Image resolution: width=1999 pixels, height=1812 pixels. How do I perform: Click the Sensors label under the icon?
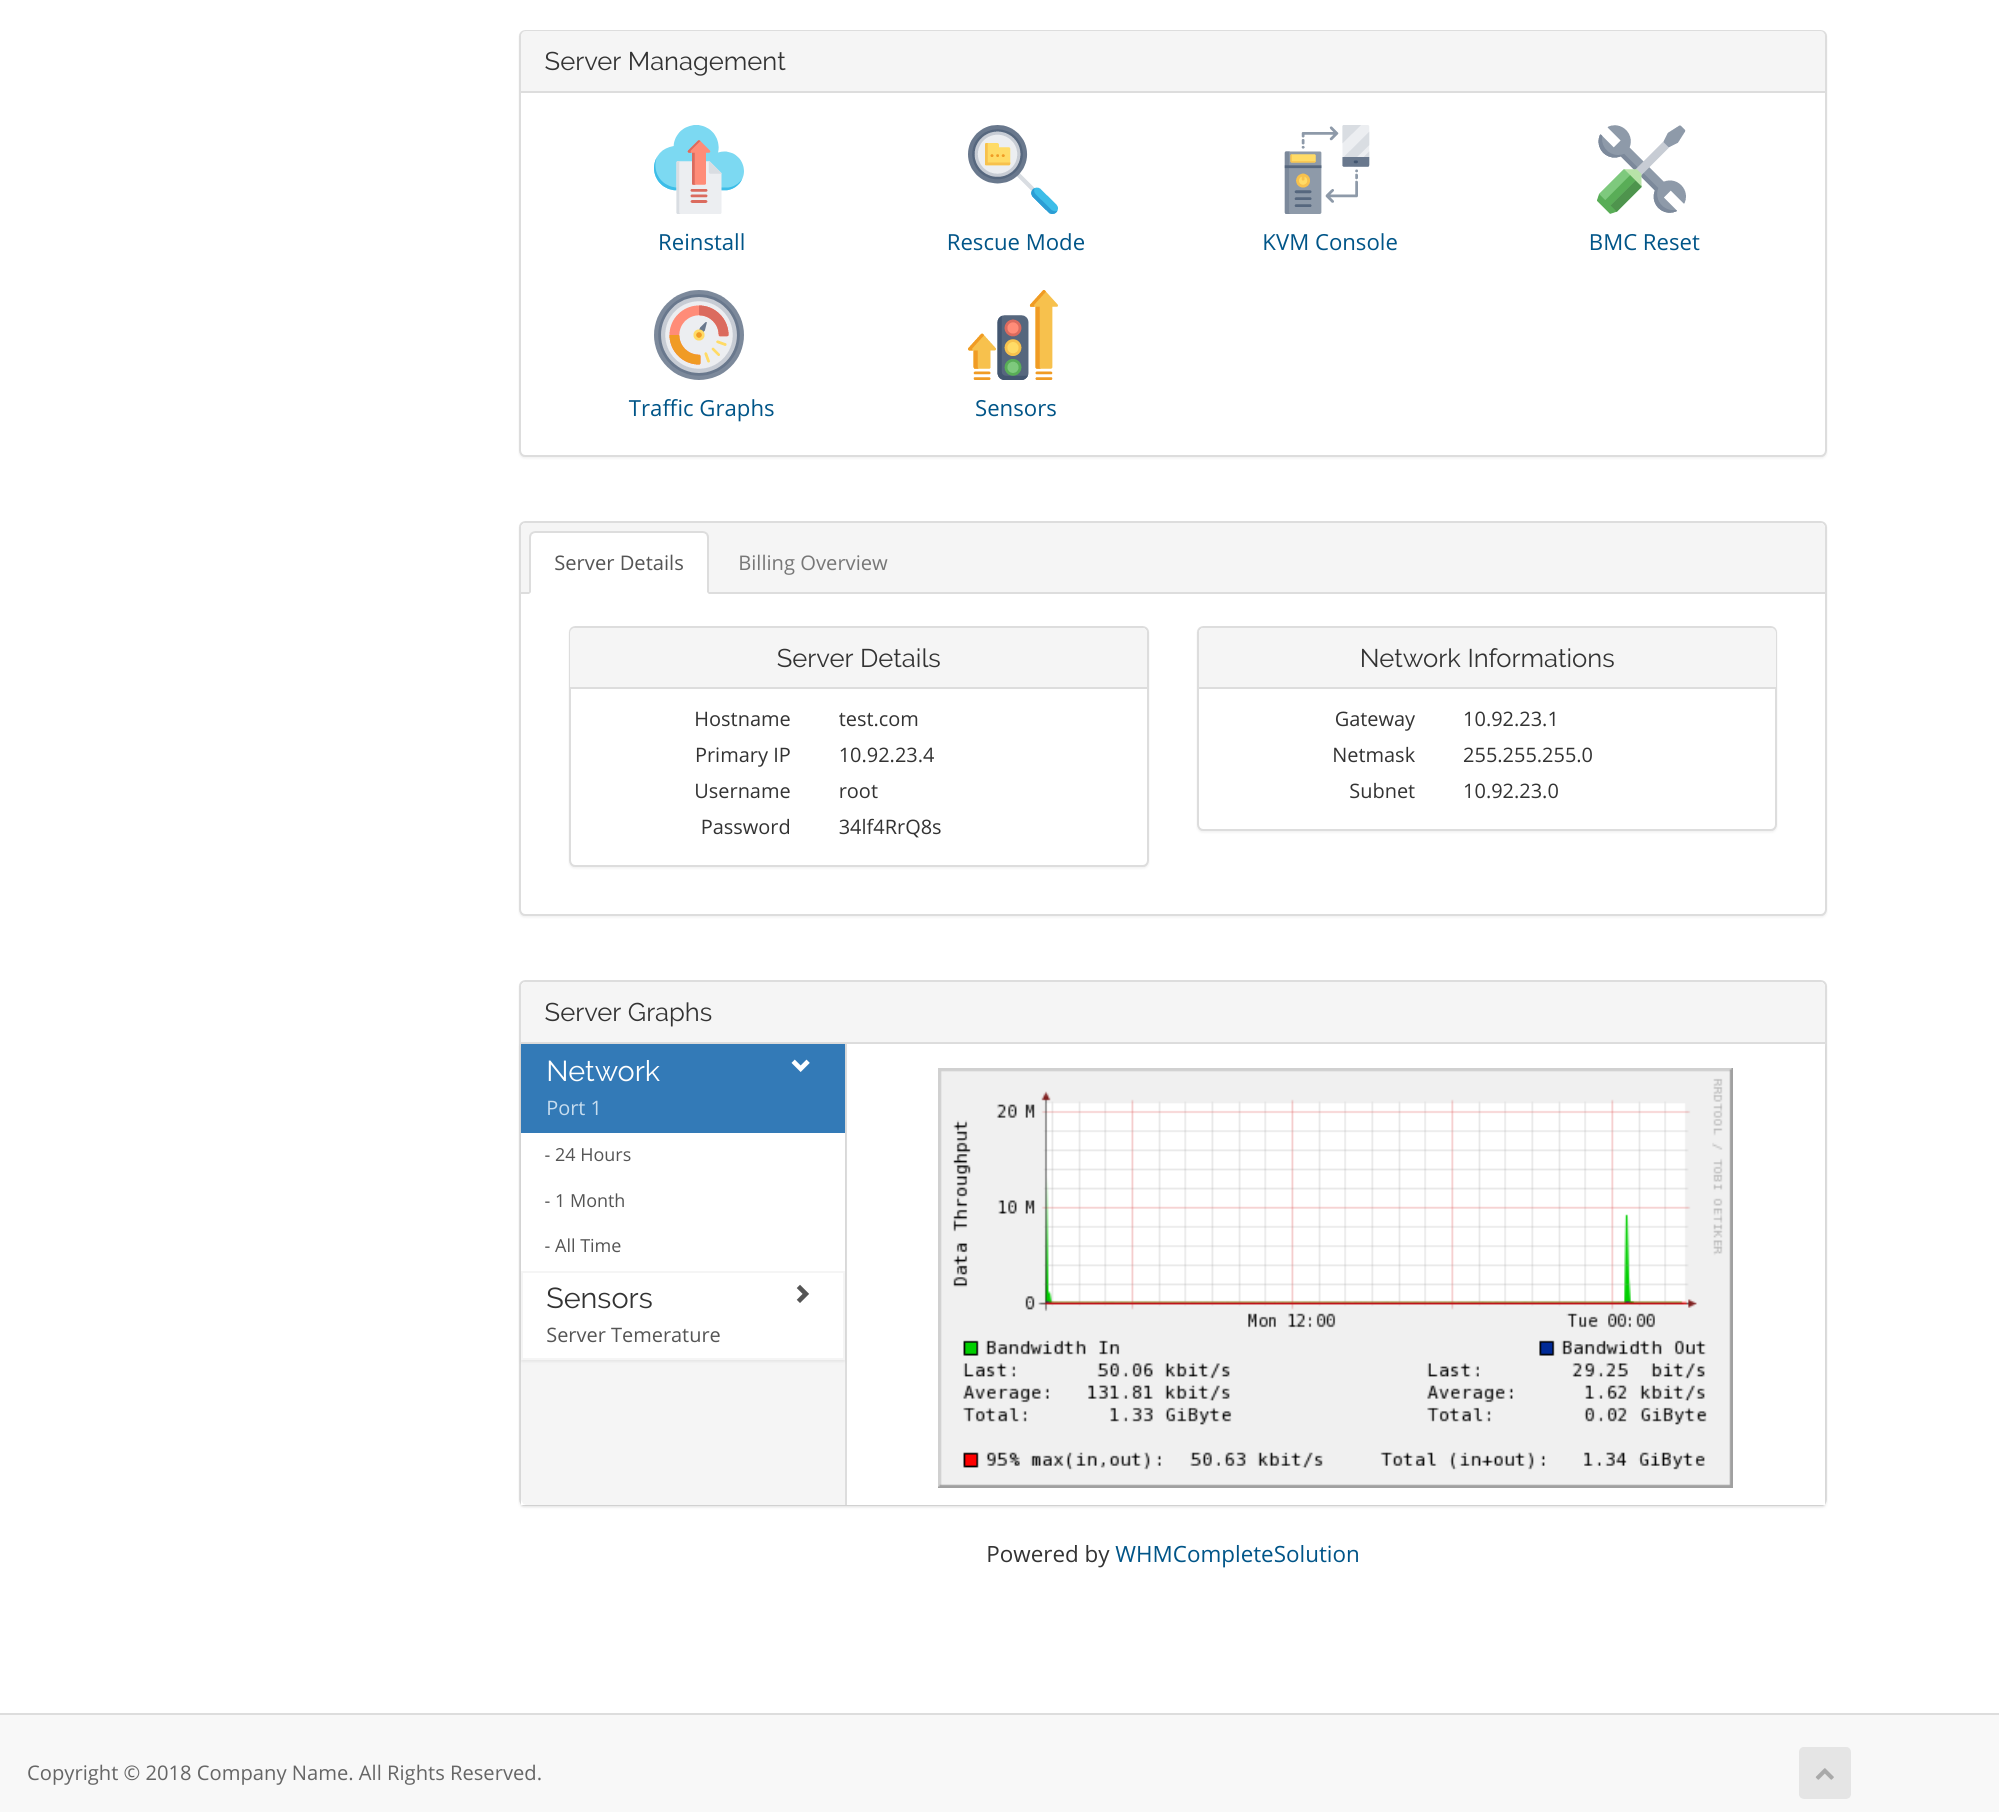coord(1015,408)
